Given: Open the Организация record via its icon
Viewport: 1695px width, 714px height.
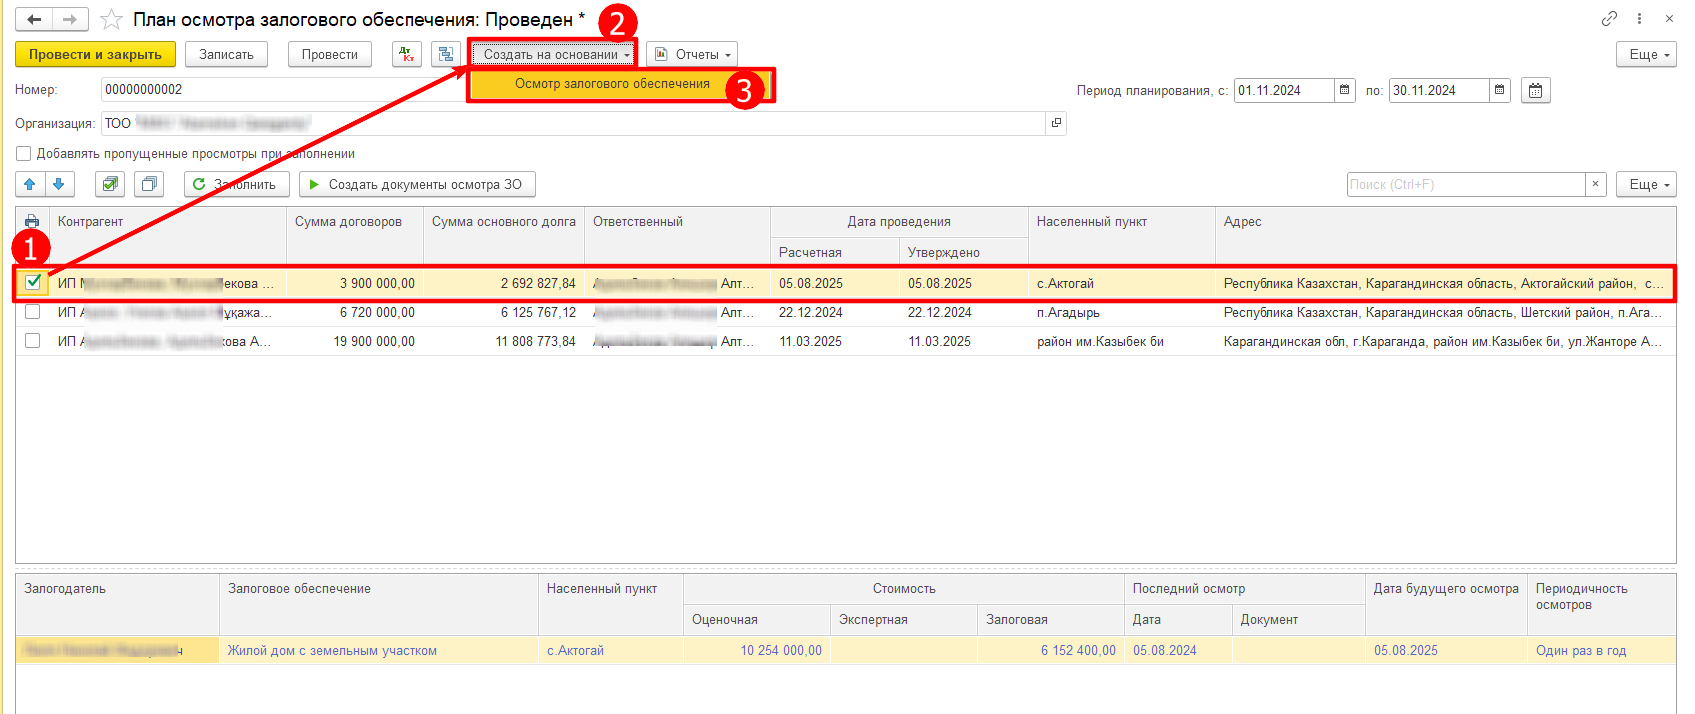Looking at the screenshot, I should [1056, 123].
